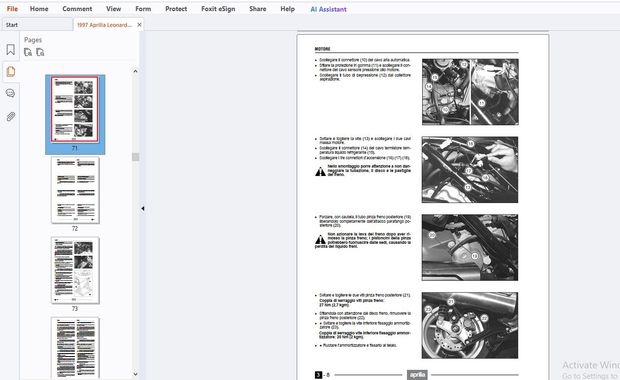Click the MOTORE heading on the page
This screenshot has width=620, height=380.
pos(322,49)
